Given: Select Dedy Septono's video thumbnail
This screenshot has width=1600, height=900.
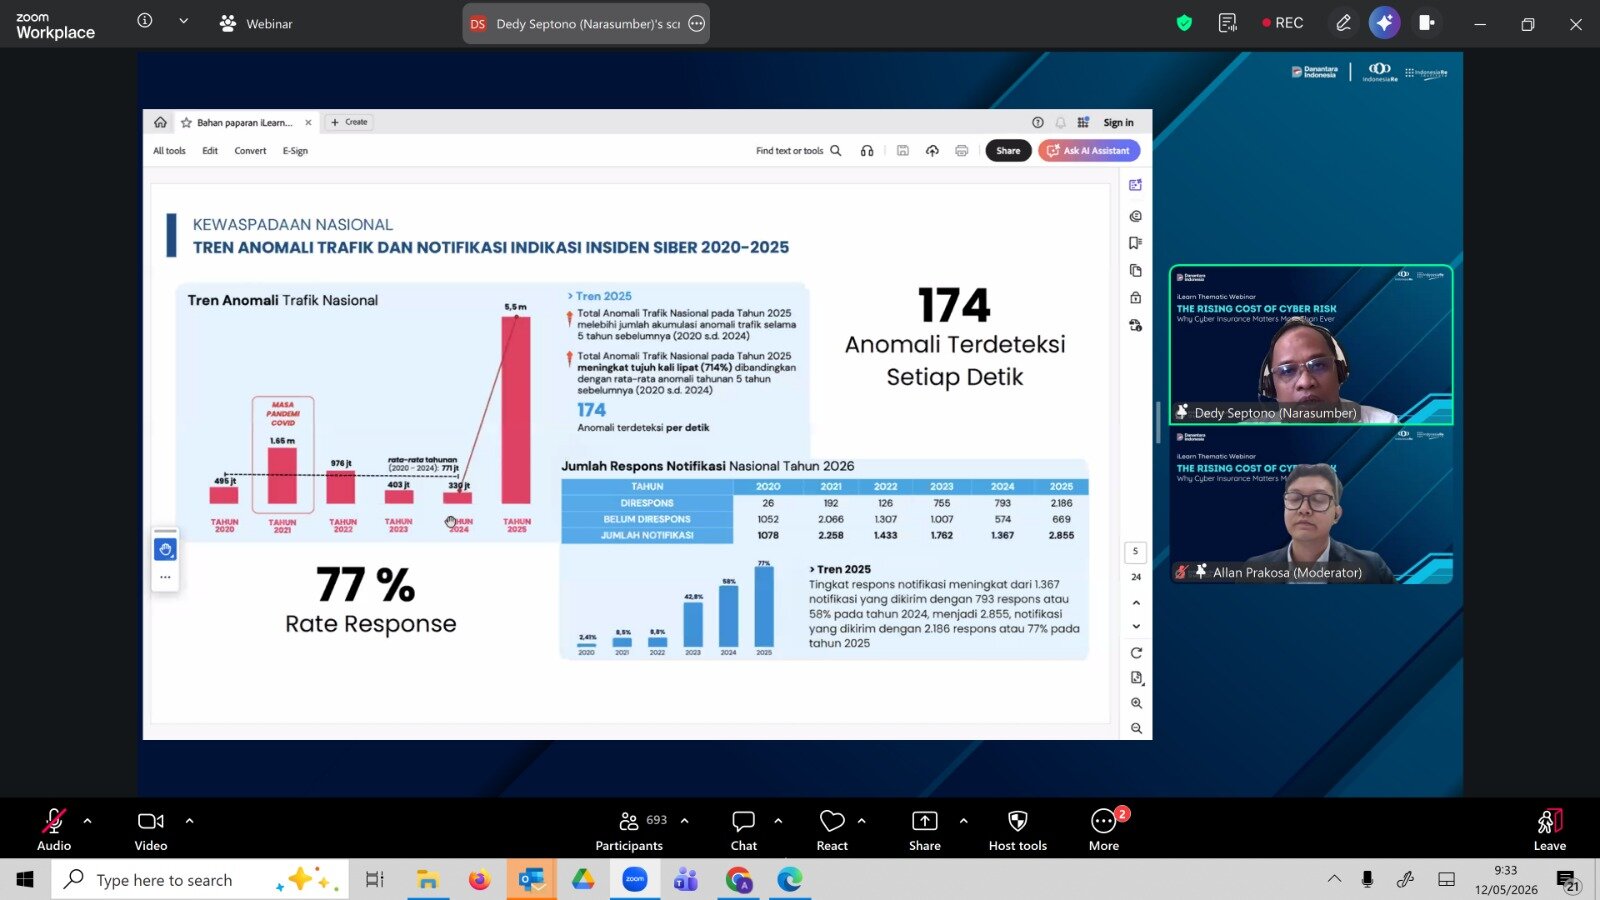Looking at the screenshot, I should coord(1311,345).
